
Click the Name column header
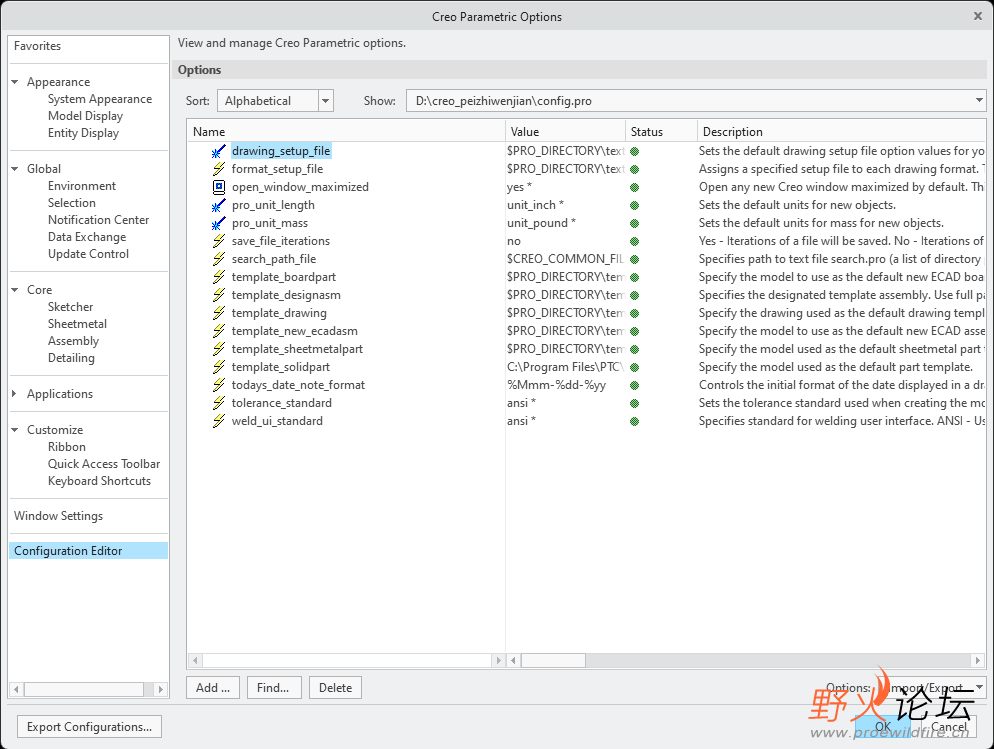(346, 132)
